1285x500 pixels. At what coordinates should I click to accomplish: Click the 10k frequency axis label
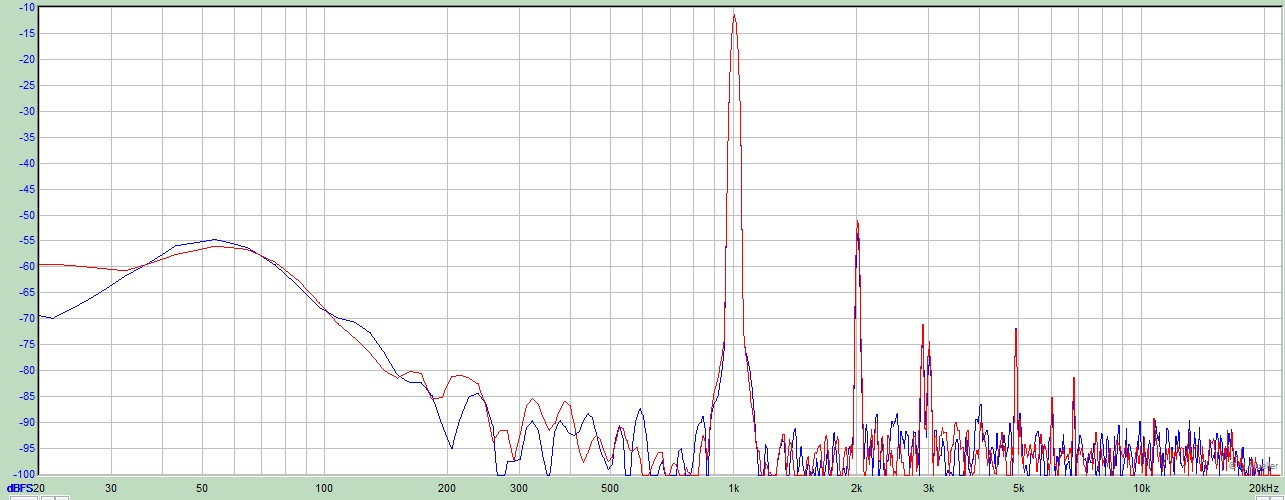(1141, 488)
